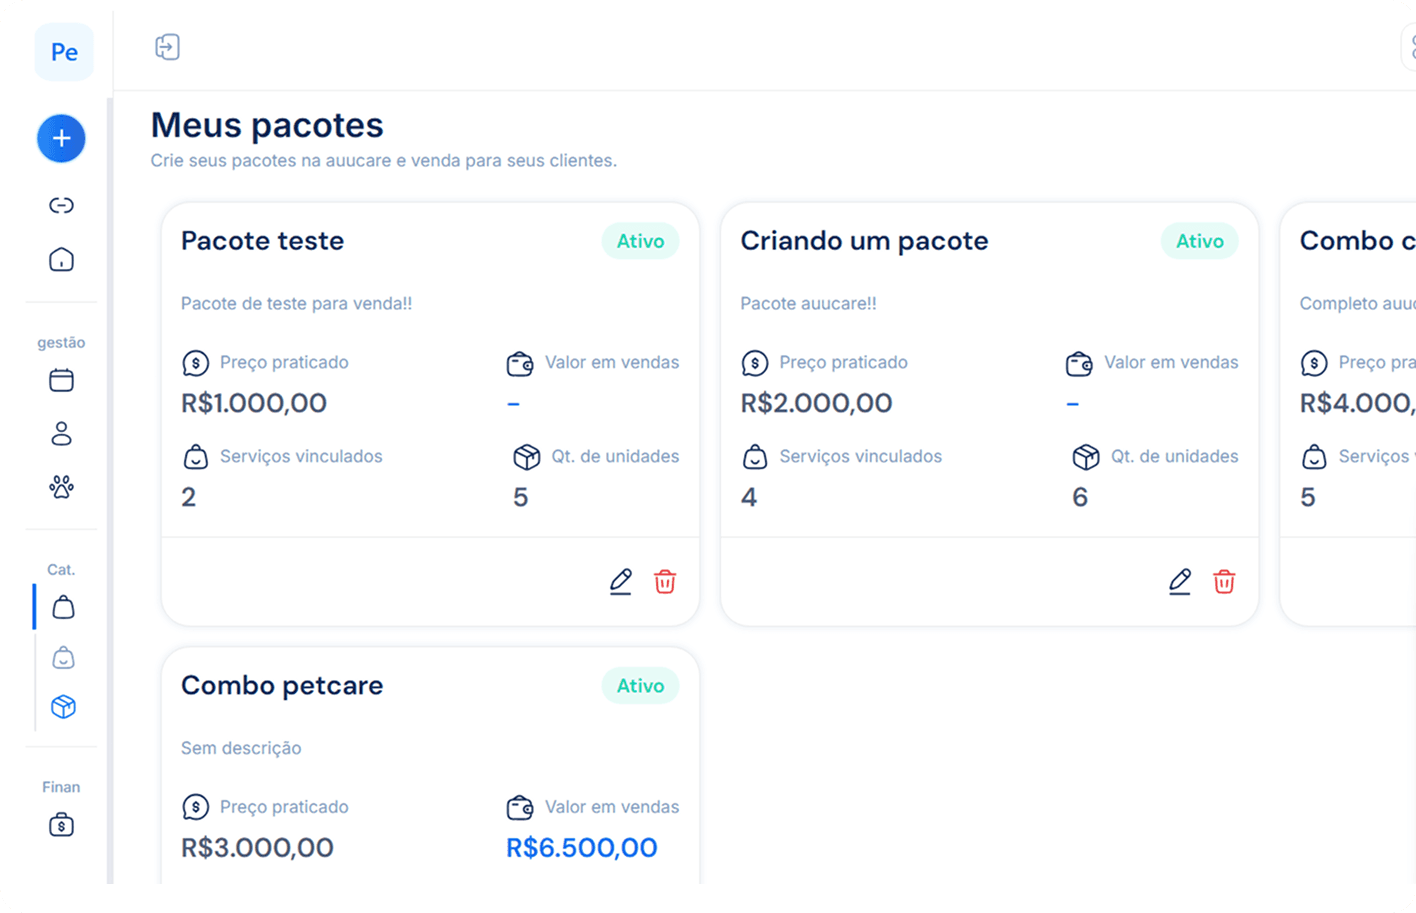Select the paw icon for pets
The width and height of the screenshot is (1416, 913).
coord(61,487)
